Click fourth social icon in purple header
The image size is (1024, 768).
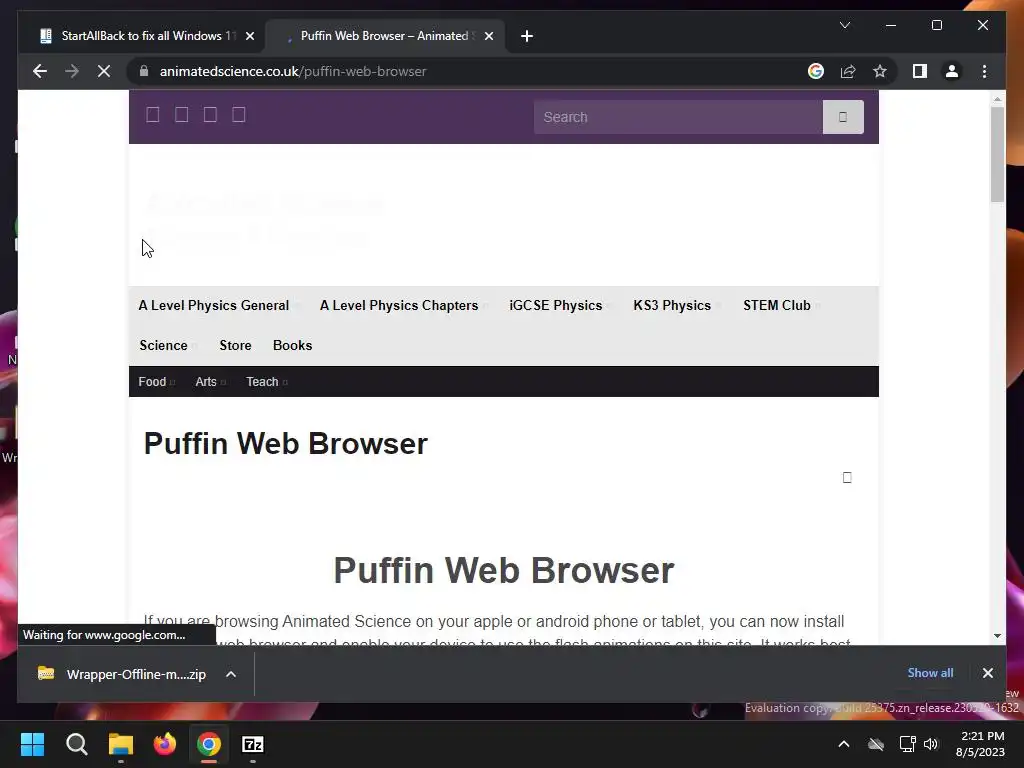point(239,115)
